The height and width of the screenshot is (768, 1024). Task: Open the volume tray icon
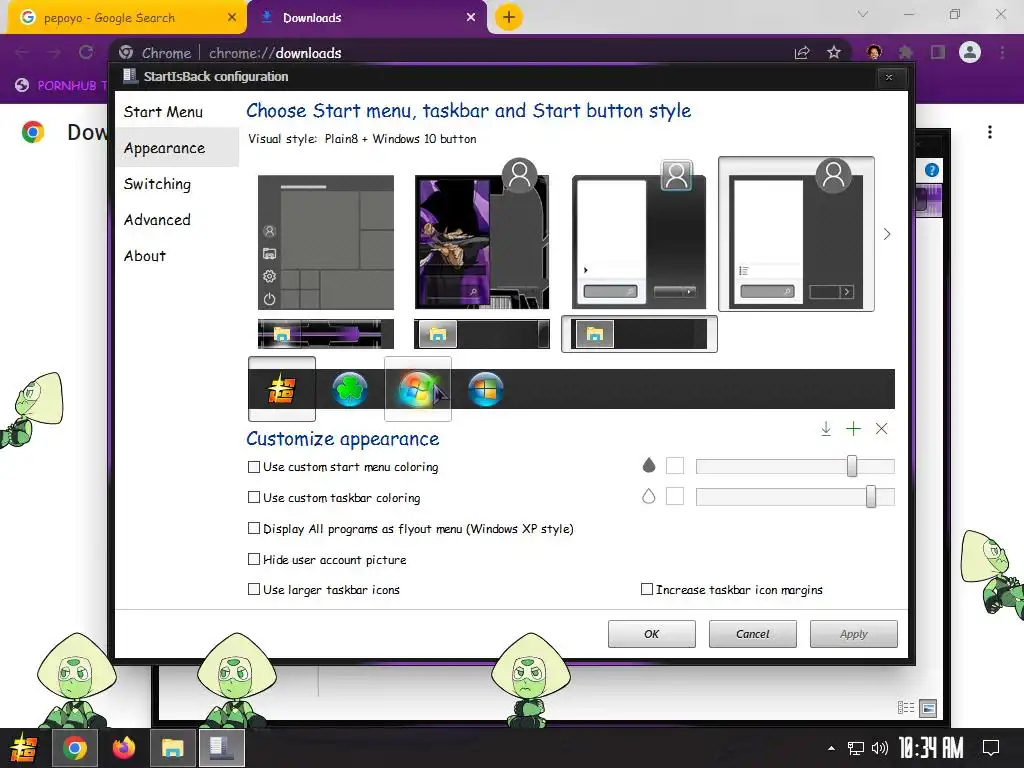(880, 748)
